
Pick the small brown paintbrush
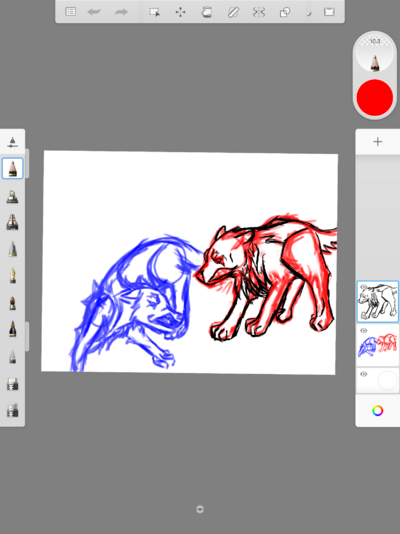coord(13,303)
